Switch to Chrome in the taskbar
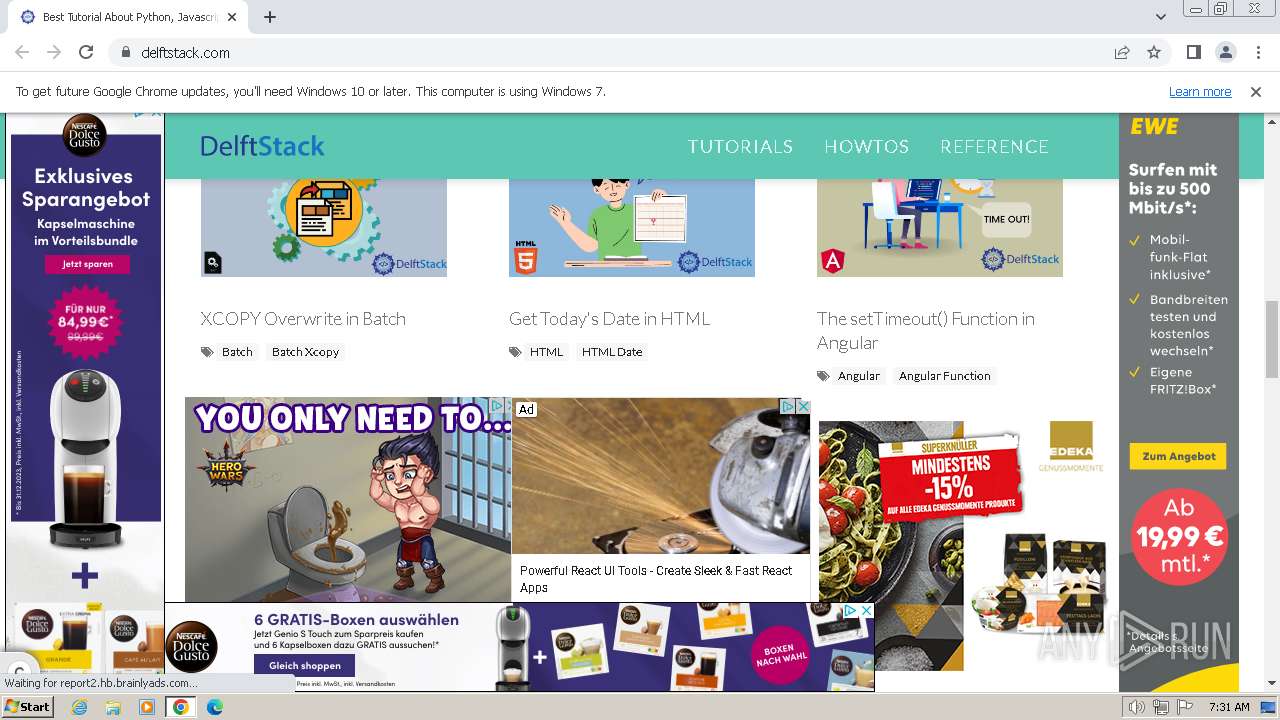The height and width of the screenshot is (720, 1280). pyautogui.click(x=181, y=707)
